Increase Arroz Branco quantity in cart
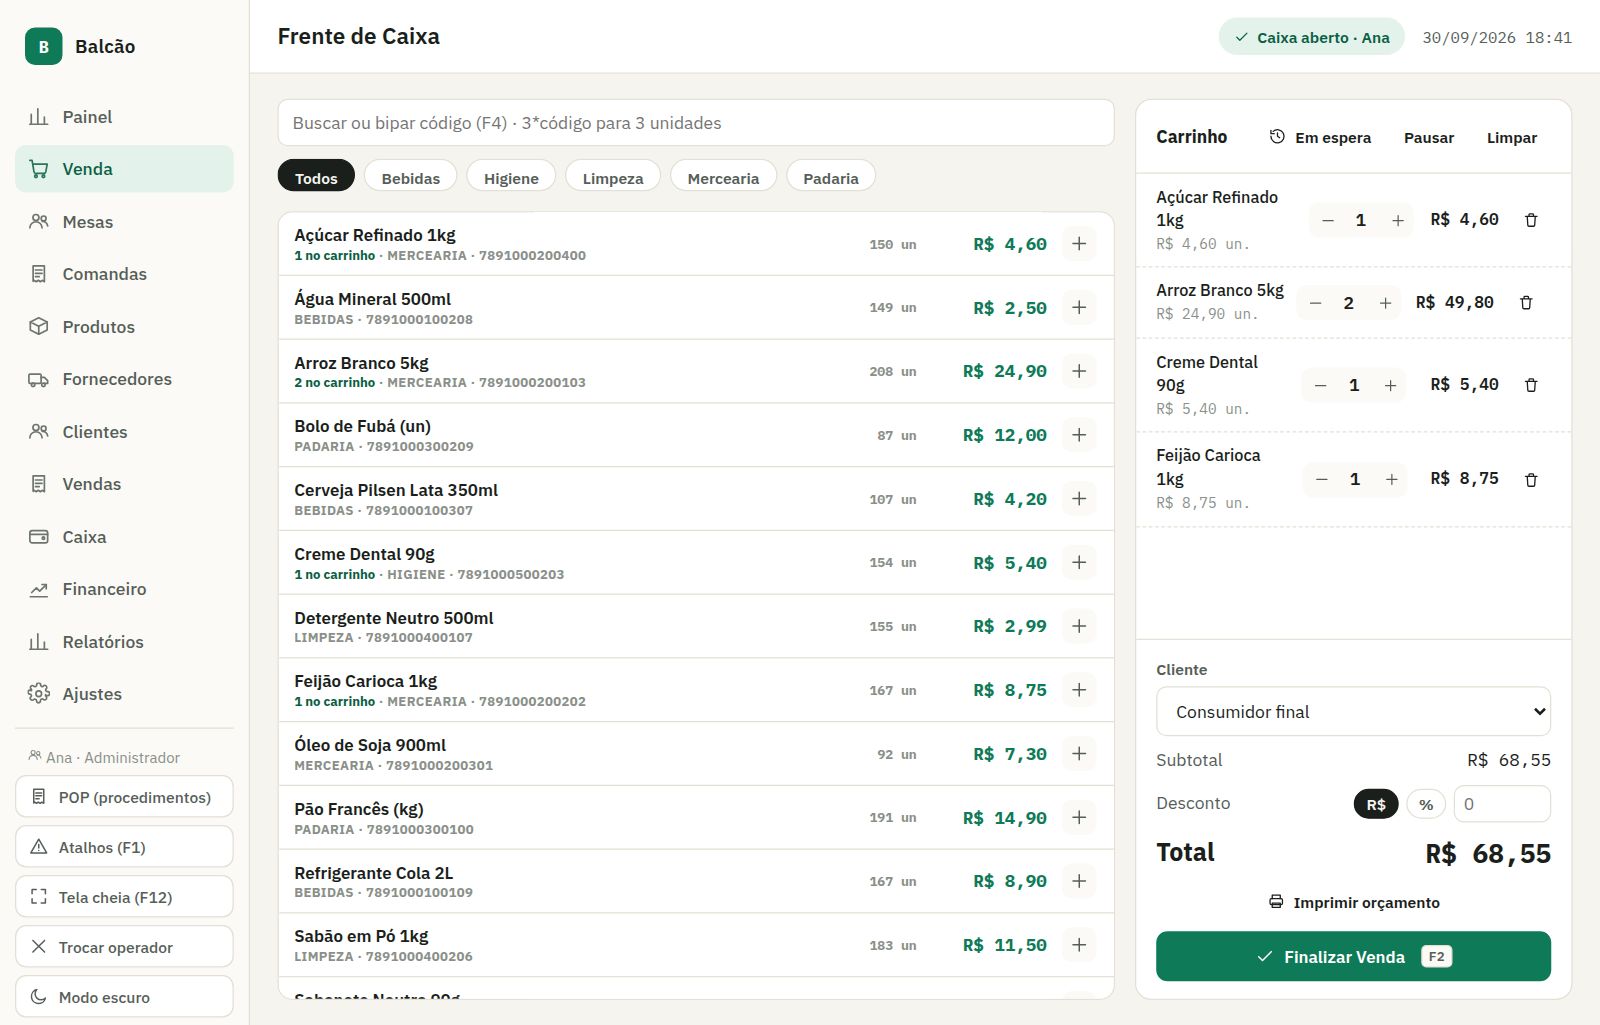 [1385, 303]
